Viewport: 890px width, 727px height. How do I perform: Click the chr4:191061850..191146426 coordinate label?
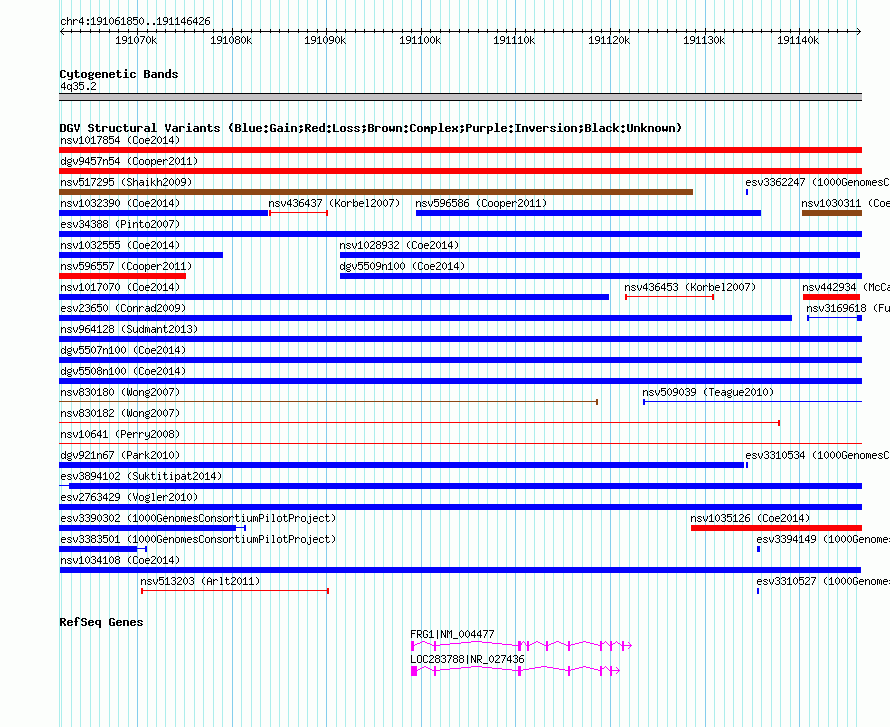pos(135,21)
